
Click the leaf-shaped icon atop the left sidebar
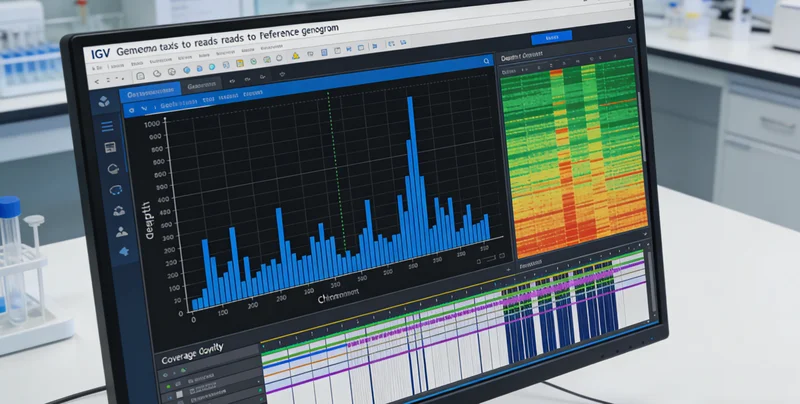pos(103,101)
